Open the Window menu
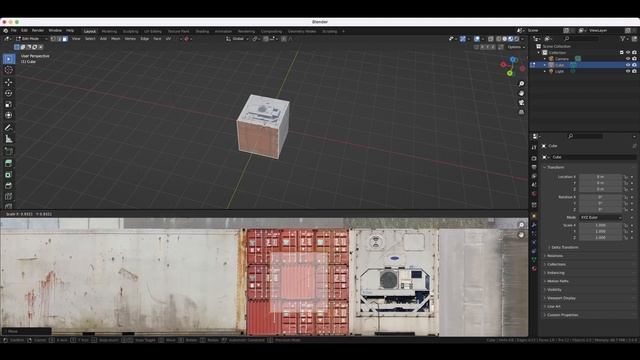Screen dimensions: 640x360 click(55, 31)
